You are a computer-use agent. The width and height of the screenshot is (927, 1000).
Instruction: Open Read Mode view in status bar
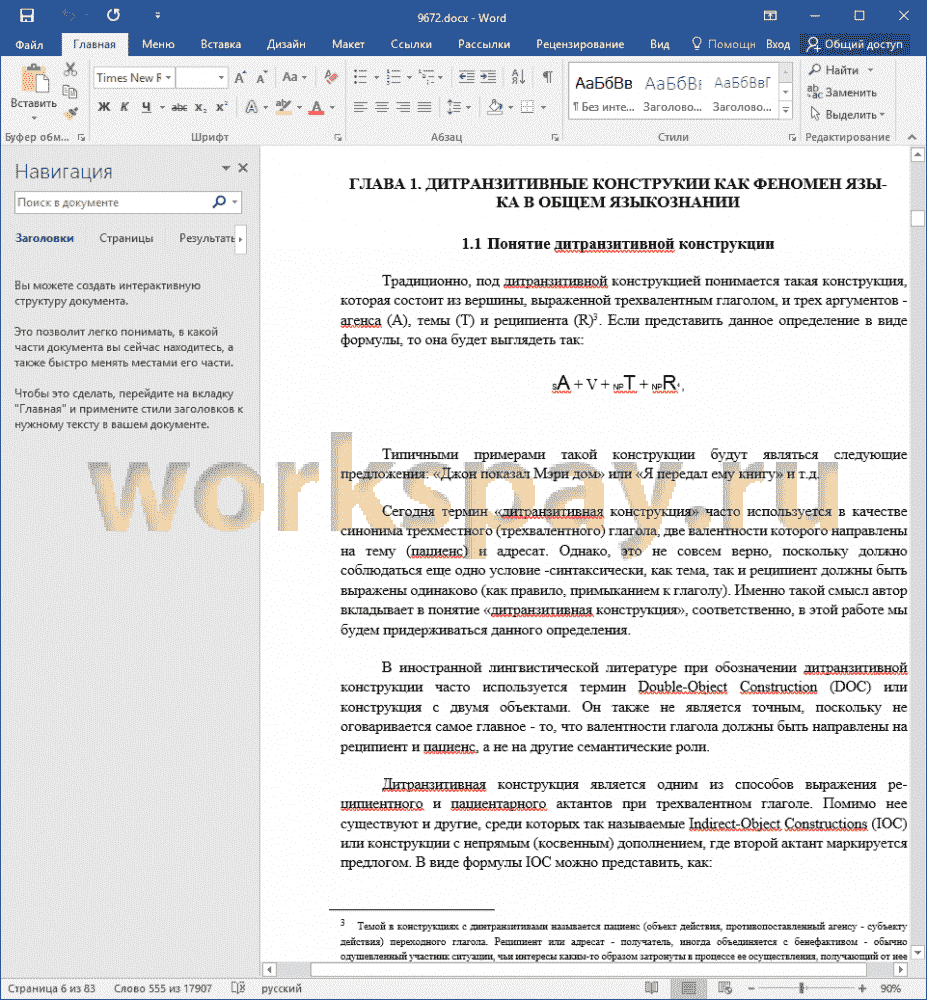pos(651,988)
